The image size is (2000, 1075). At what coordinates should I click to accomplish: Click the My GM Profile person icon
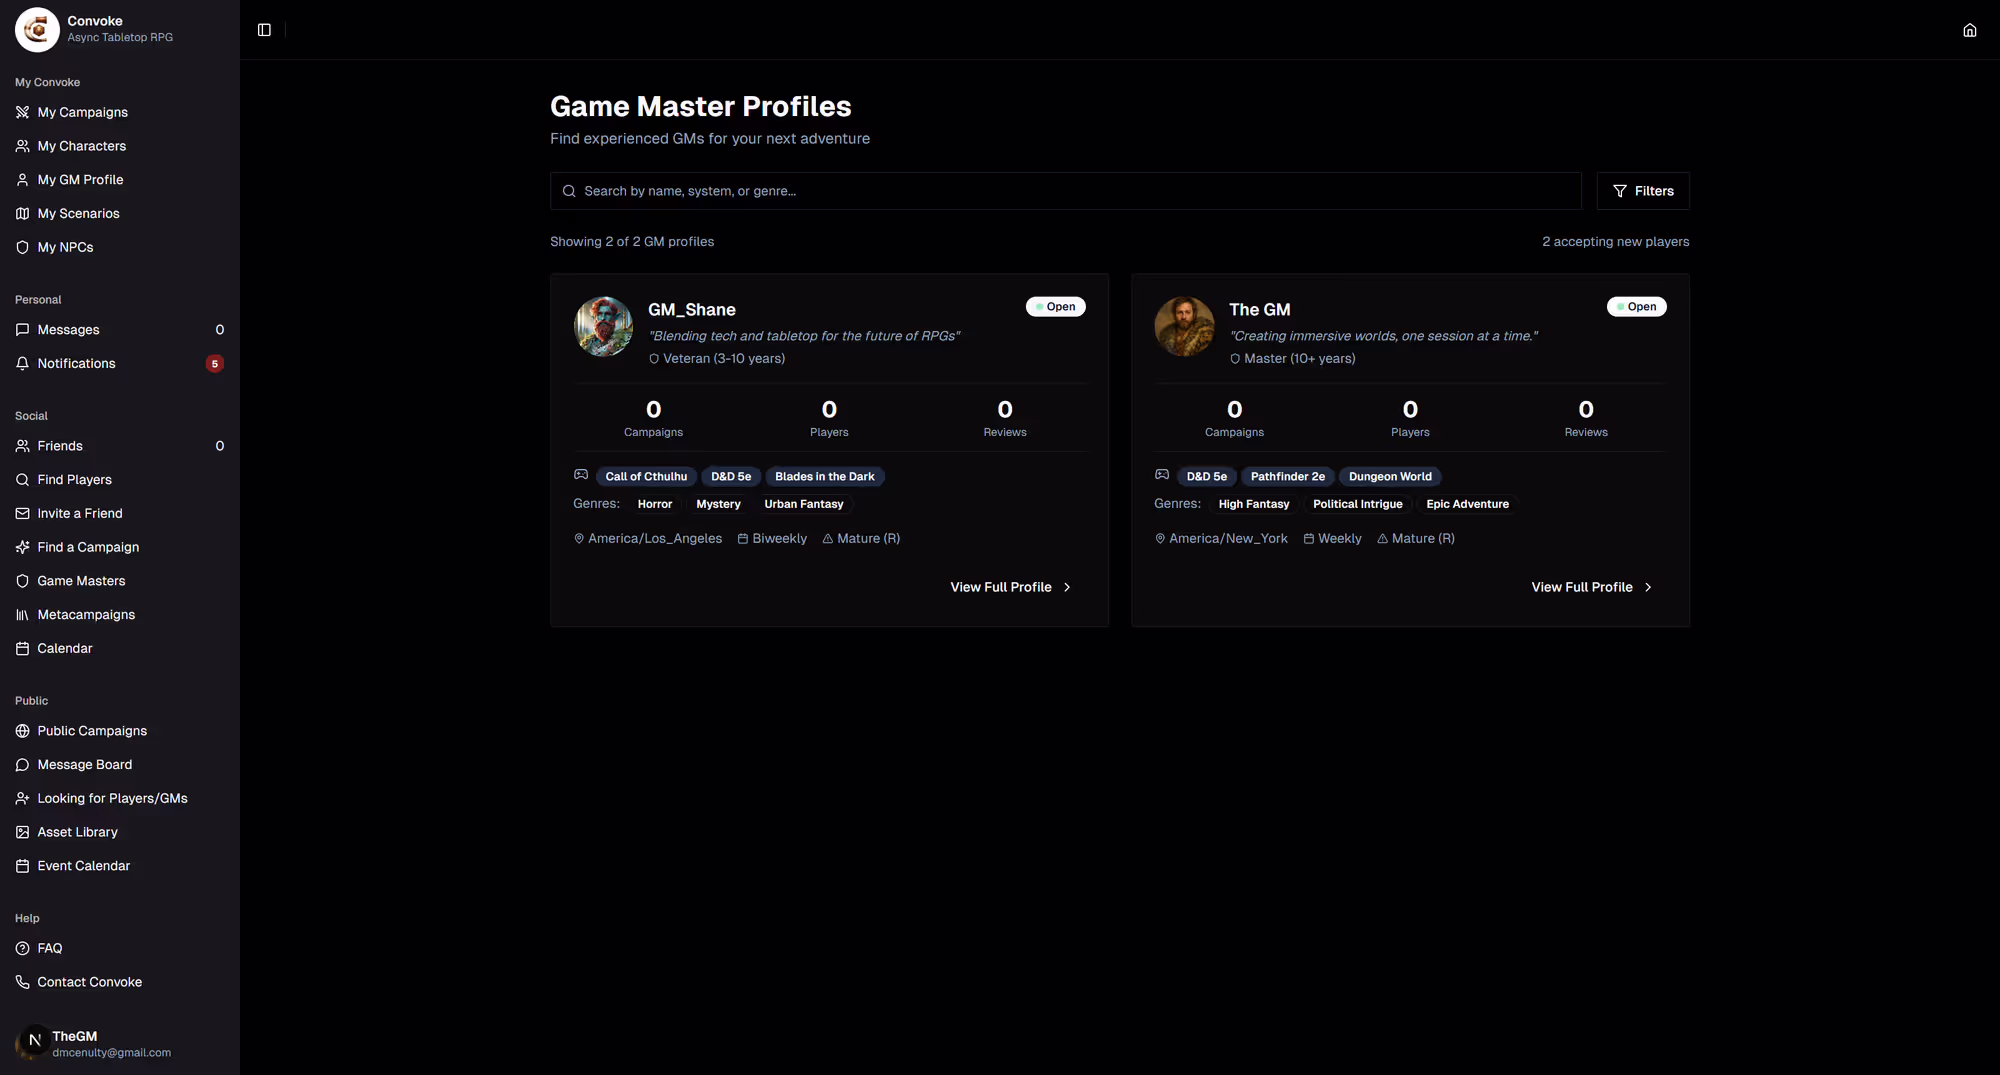tap(22, 180)
